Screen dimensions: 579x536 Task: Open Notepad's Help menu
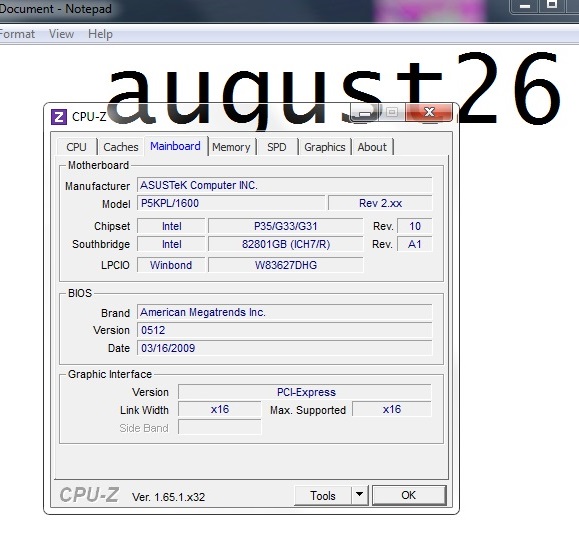pos(100,34)
